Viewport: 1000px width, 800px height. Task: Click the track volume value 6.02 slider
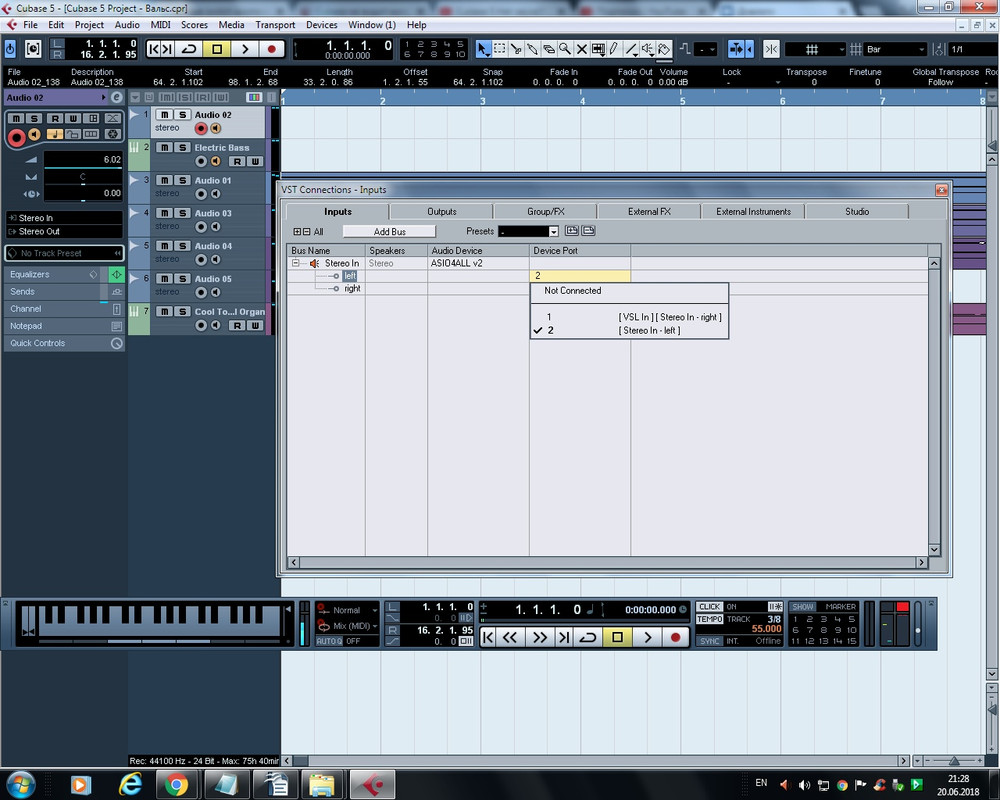[x=83, y=159]
